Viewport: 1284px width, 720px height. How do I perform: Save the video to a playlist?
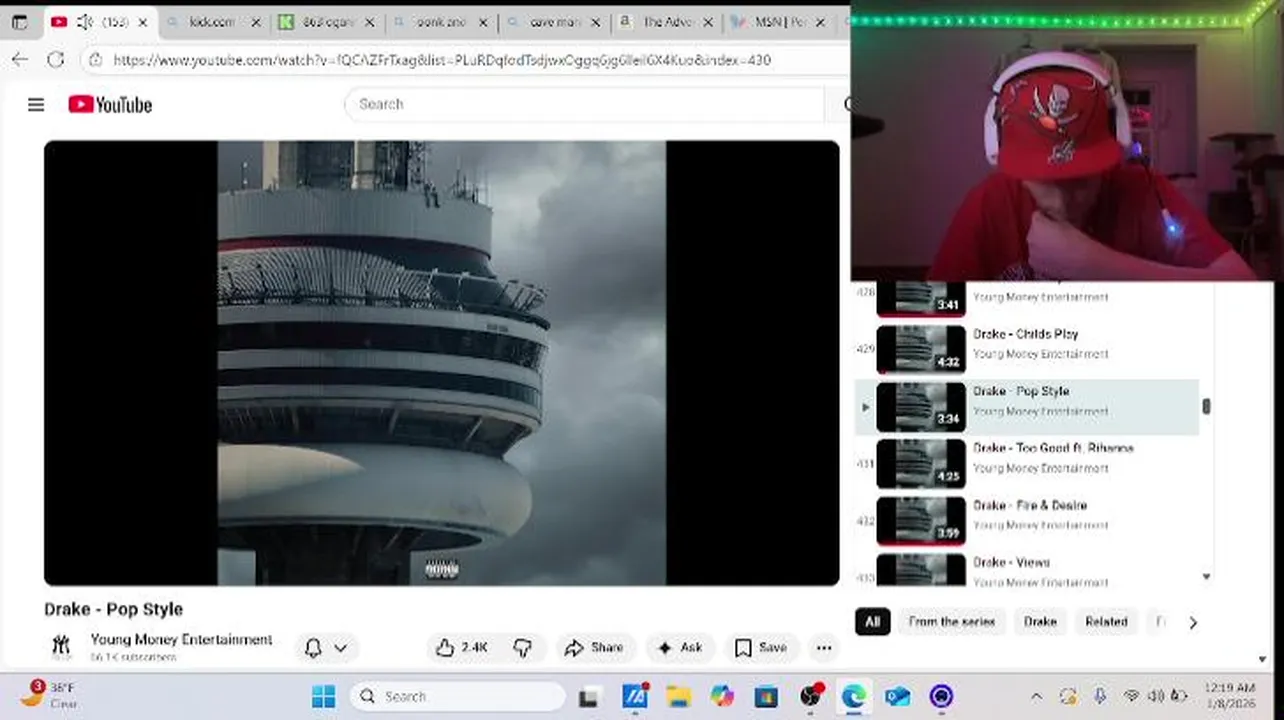[761, 648]
